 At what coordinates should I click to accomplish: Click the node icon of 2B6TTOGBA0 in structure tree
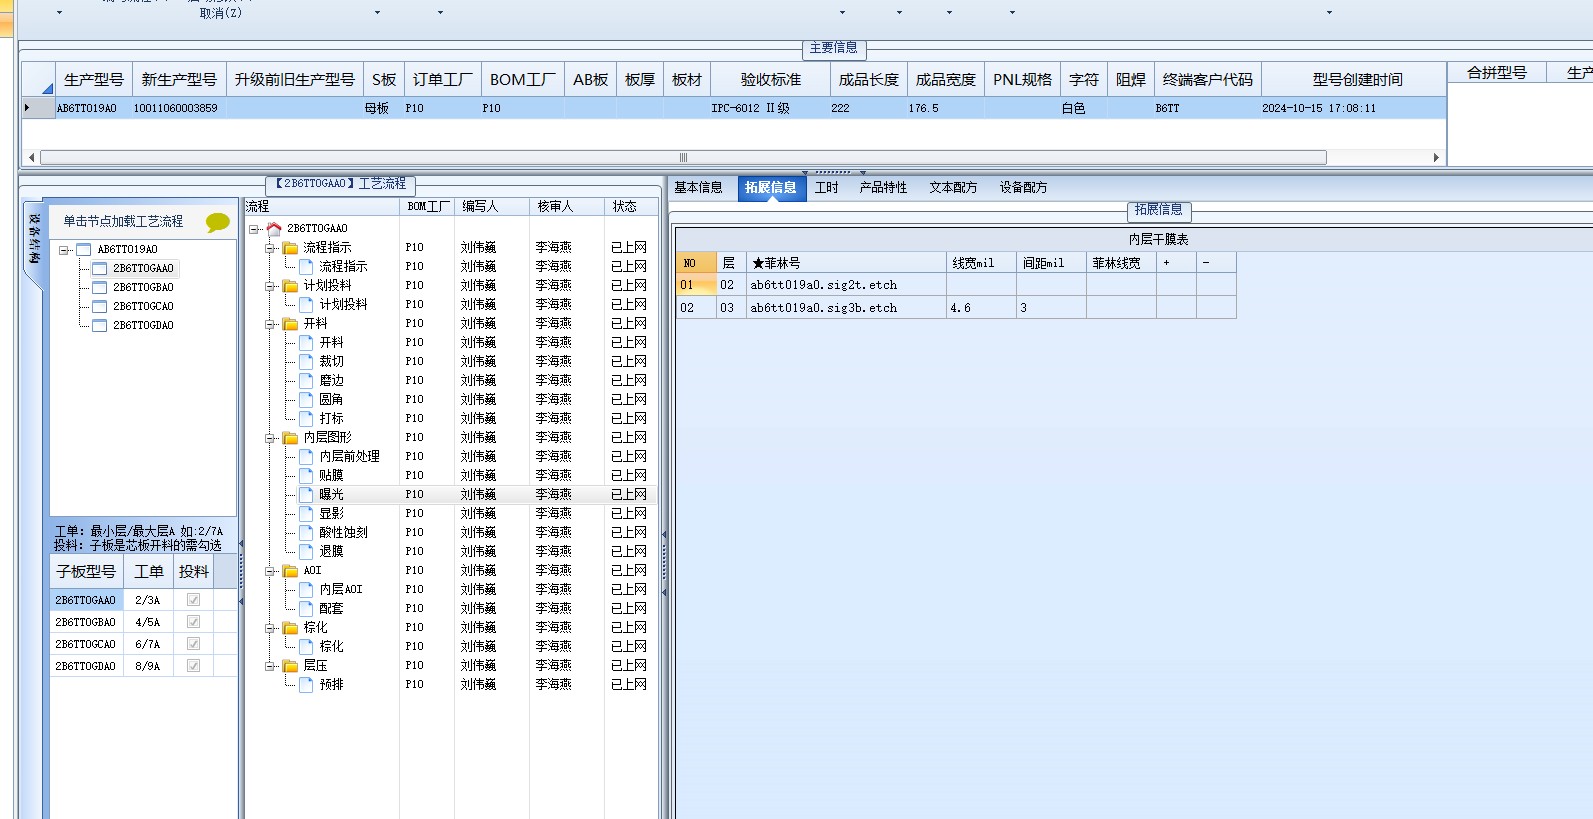tap(99, 287)
